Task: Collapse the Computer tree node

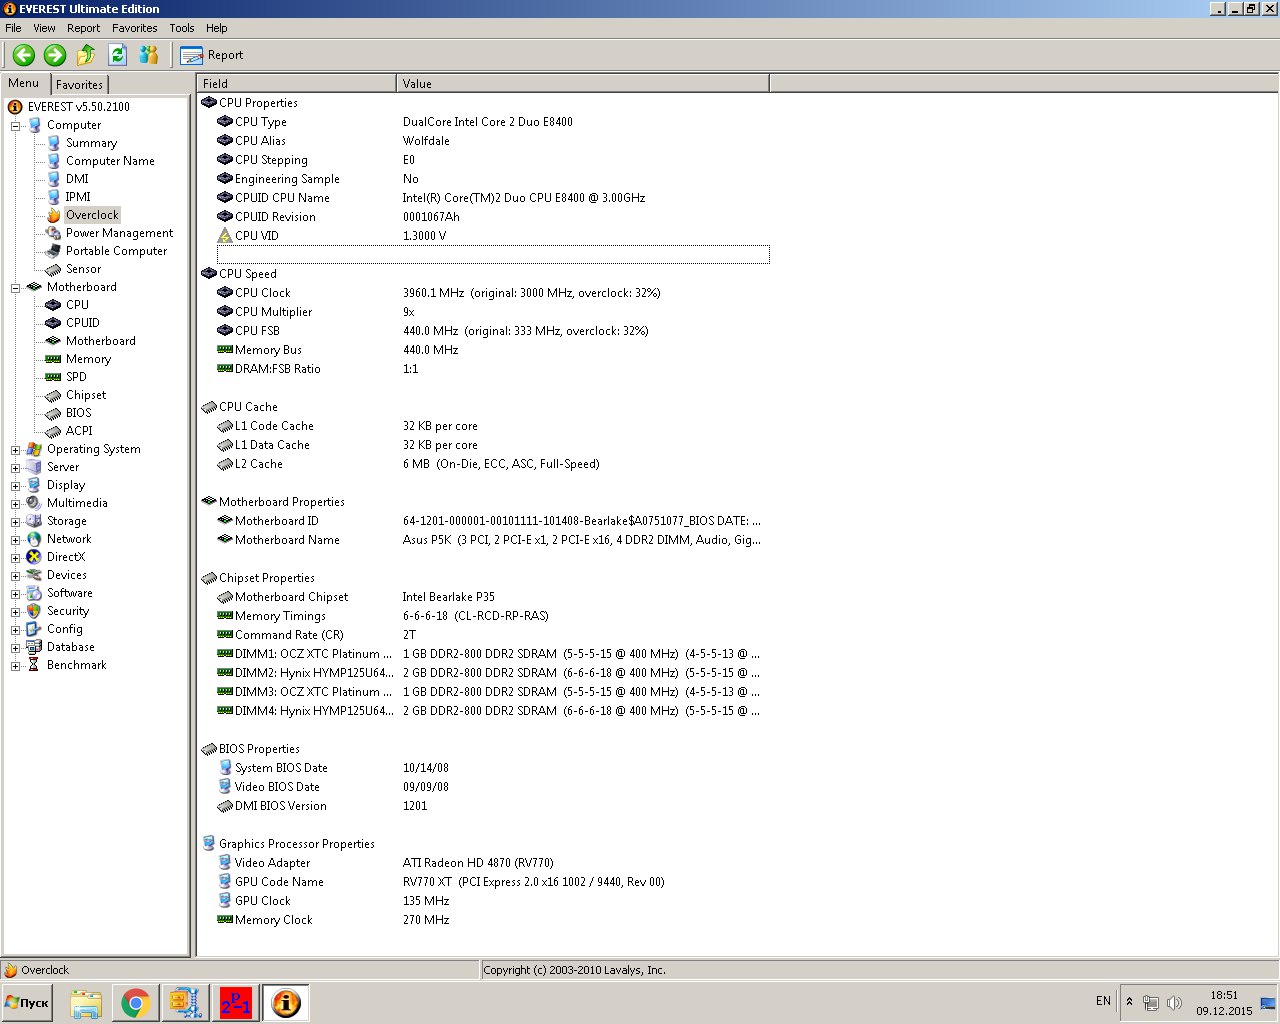Action: pyautogui.click(x=16, y=126)
